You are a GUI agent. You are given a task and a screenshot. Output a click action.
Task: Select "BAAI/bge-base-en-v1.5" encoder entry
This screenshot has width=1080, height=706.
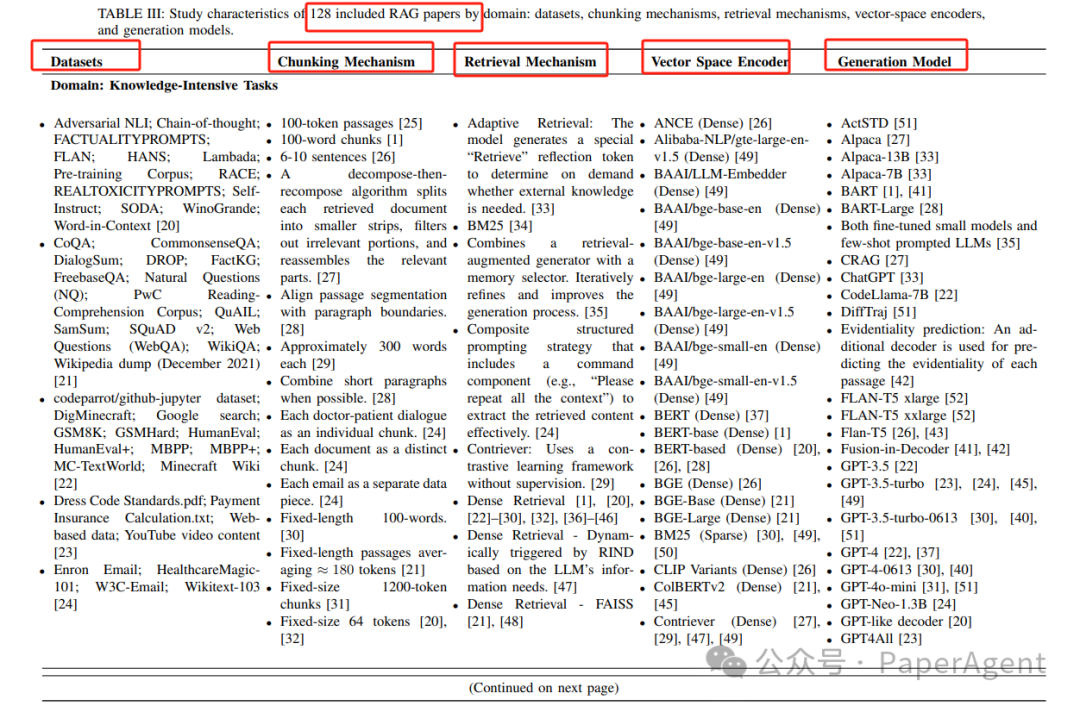[723, 251]
